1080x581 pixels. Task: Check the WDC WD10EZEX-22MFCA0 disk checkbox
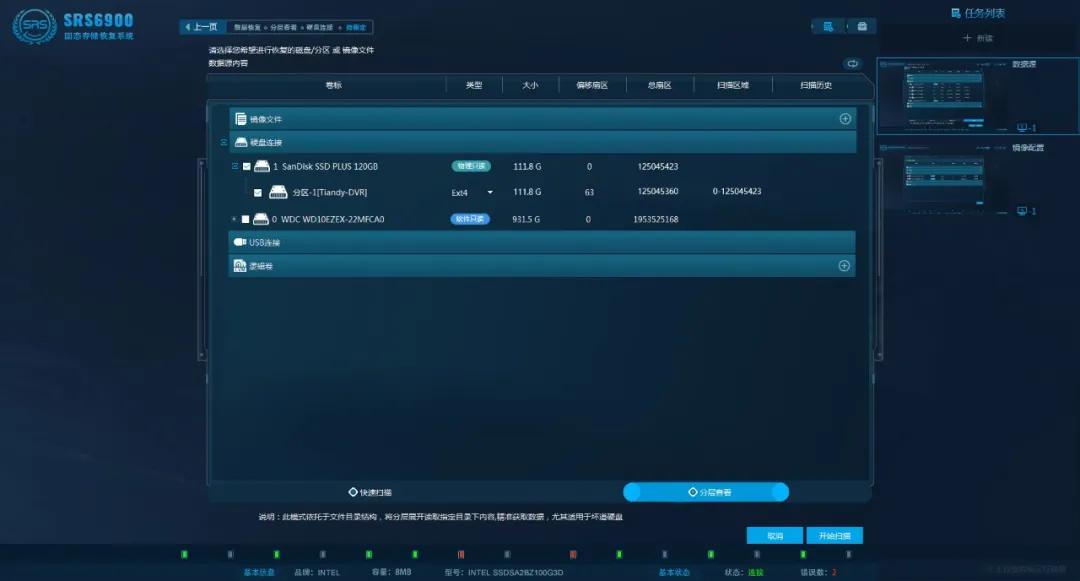click(246, 219)
